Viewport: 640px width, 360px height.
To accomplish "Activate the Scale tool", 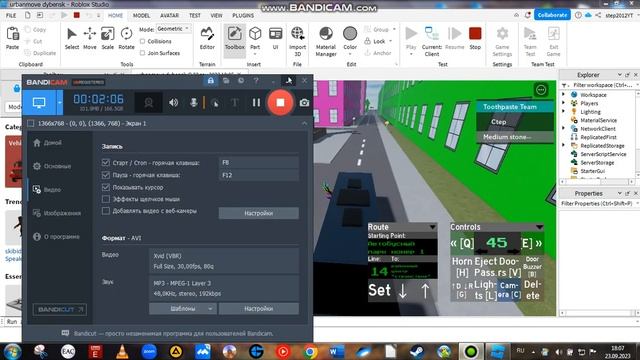I will [x=107, y=38].
